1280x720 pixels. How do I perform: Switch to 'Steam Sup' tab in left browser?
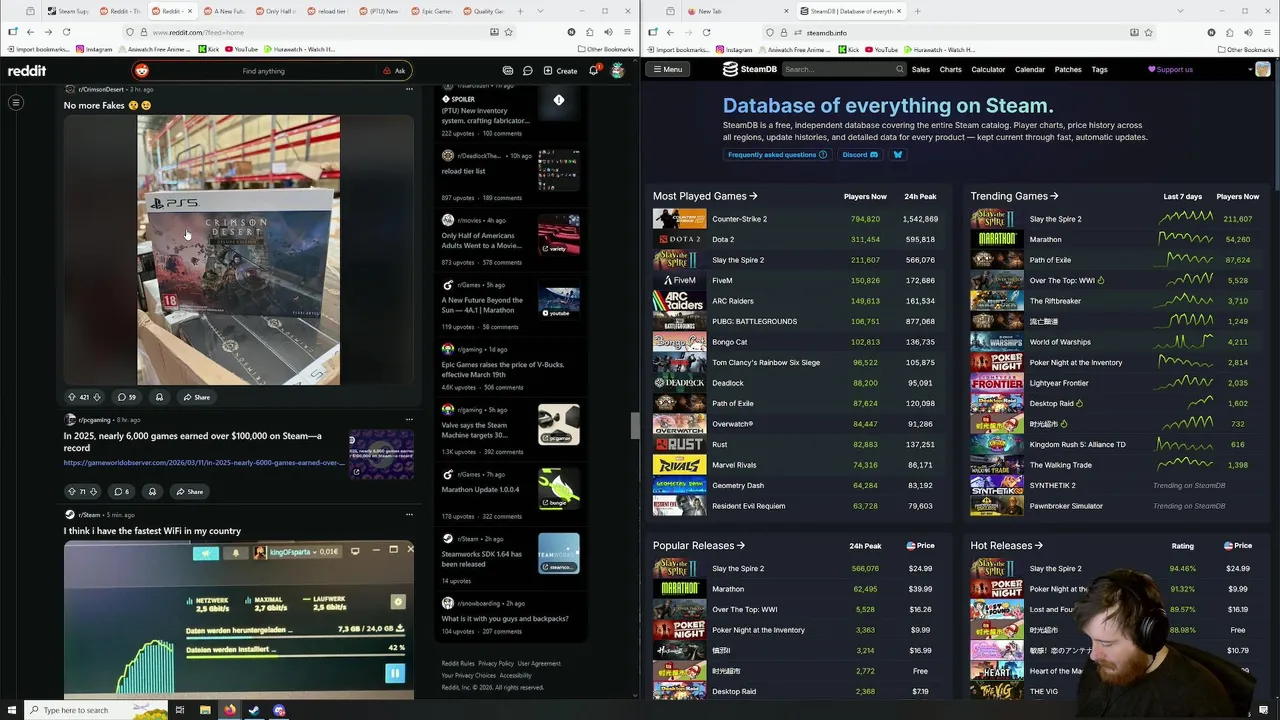coord(68,11)
